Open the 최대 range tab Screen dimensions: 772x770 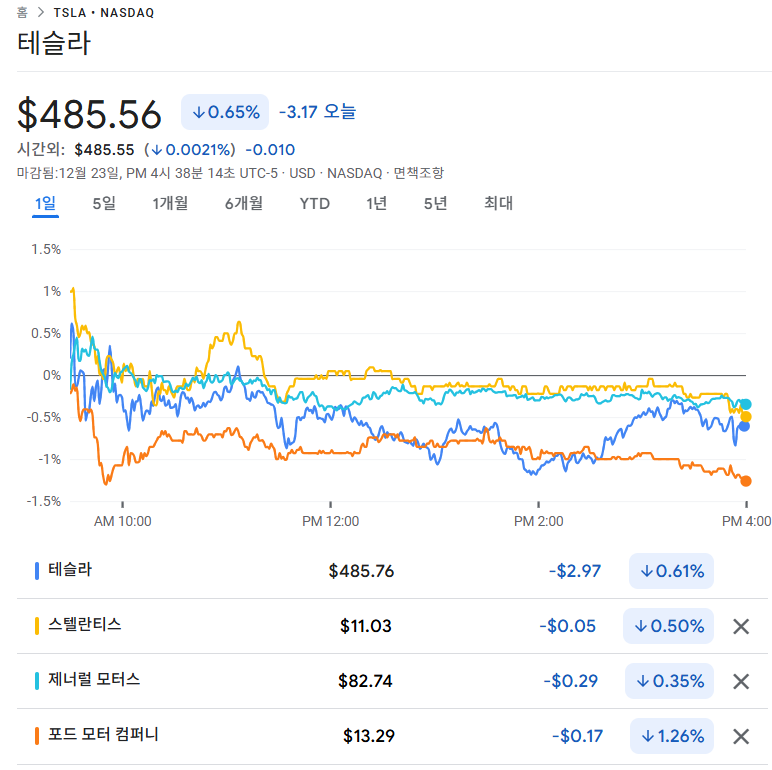[x=498, y=204]
